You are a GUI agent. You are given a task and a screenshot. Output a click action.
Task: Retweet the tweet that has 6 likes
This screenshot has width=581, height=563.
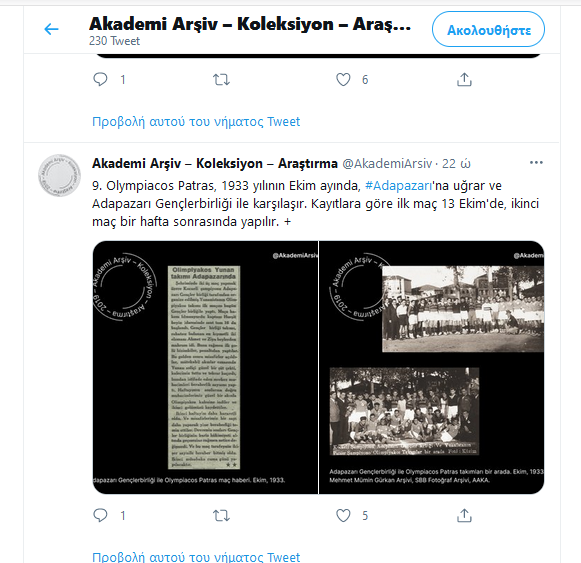pyautogui.click(x=221, y=80)
